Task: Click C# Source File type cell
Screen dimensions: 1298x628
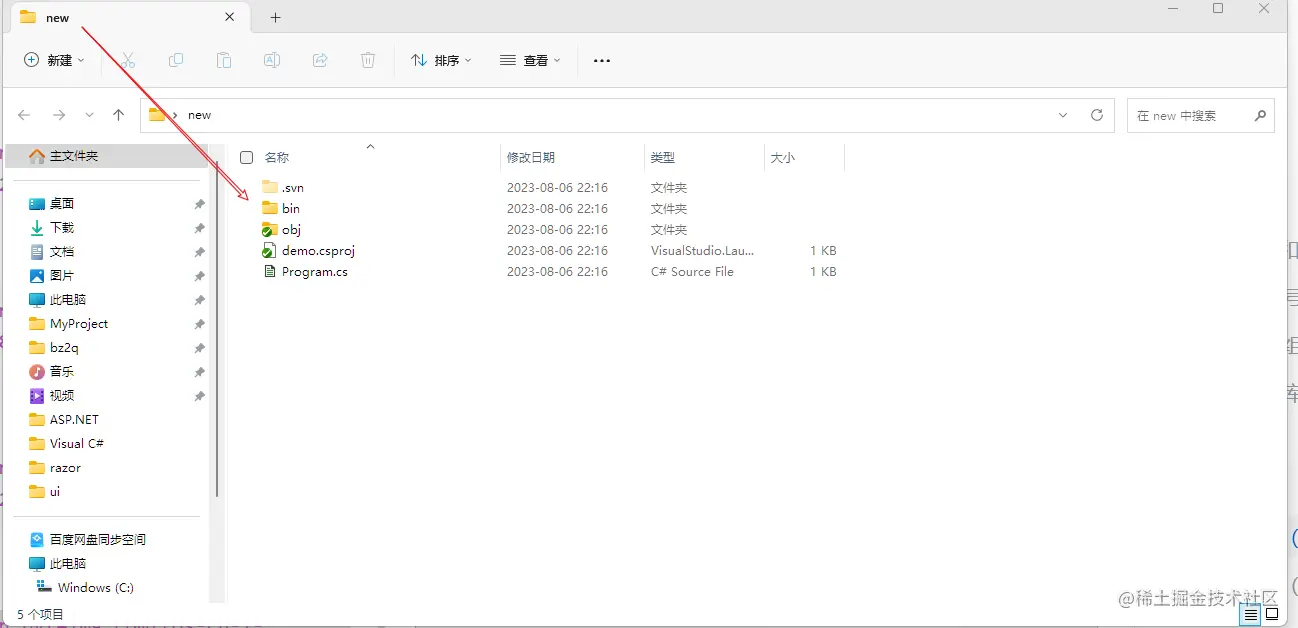Action: [692, 272]
